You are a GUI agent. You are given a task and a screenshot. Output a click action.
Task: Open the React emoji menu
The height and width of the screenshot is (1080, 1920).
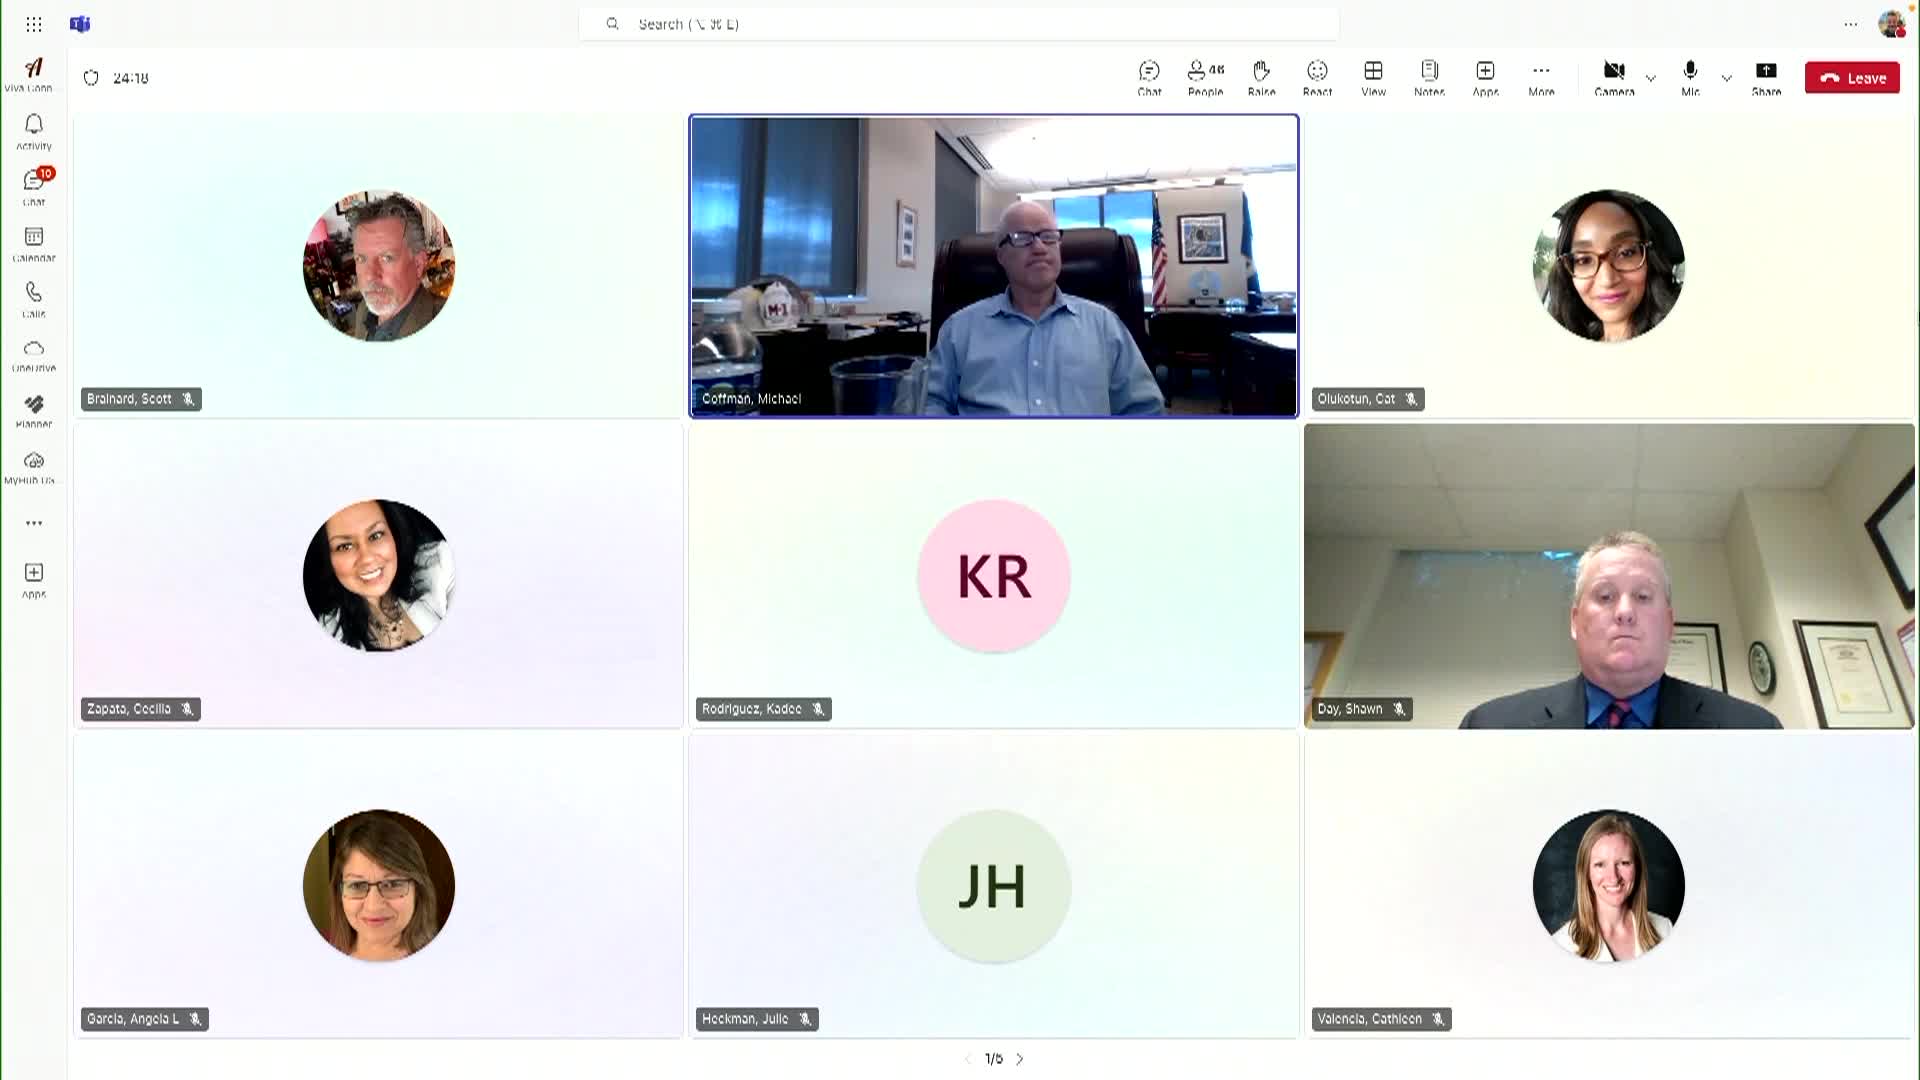1317,78
